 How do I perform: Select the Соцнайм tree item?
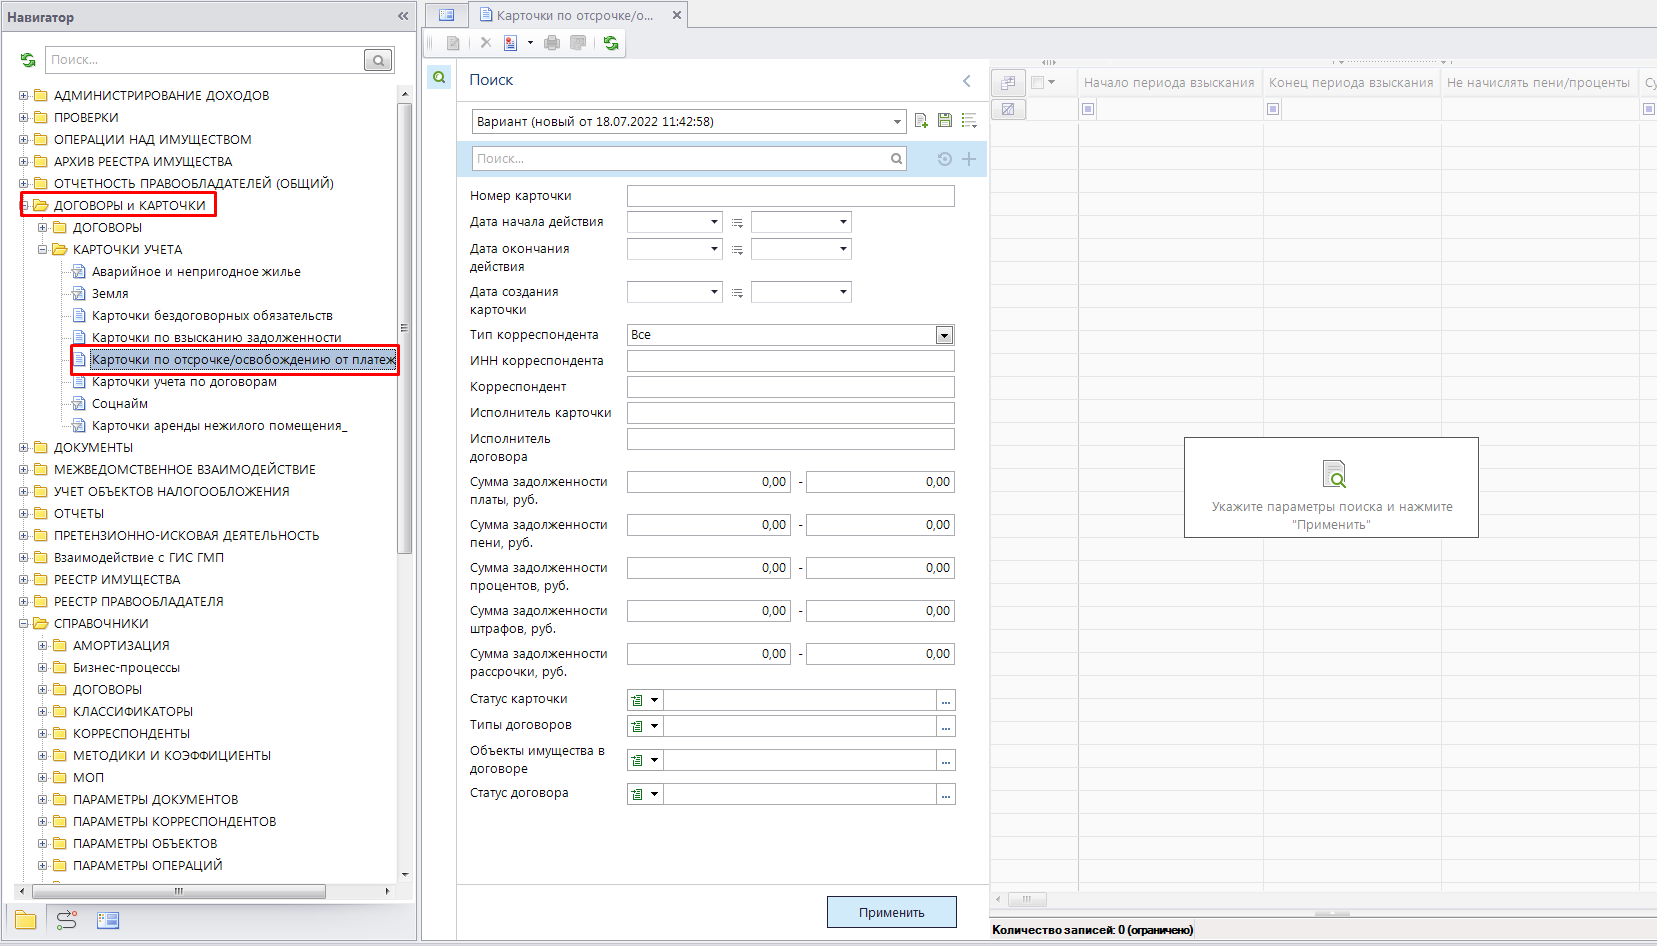pyautogui.click(x=120, y=404)
